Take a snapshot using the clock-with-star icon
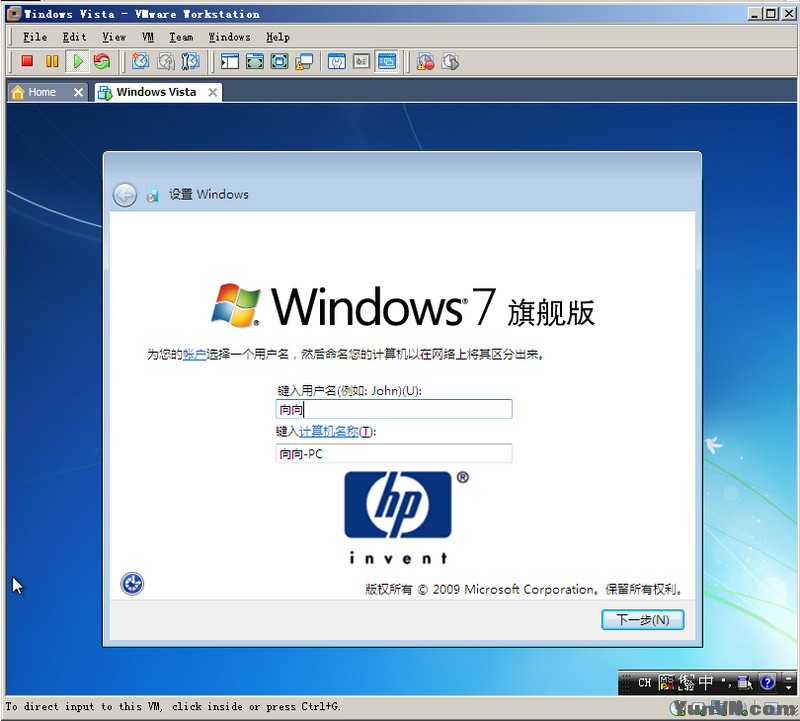The width and height of the screenshot is (800, 721). pyautogui.click(x=140, y=62)
